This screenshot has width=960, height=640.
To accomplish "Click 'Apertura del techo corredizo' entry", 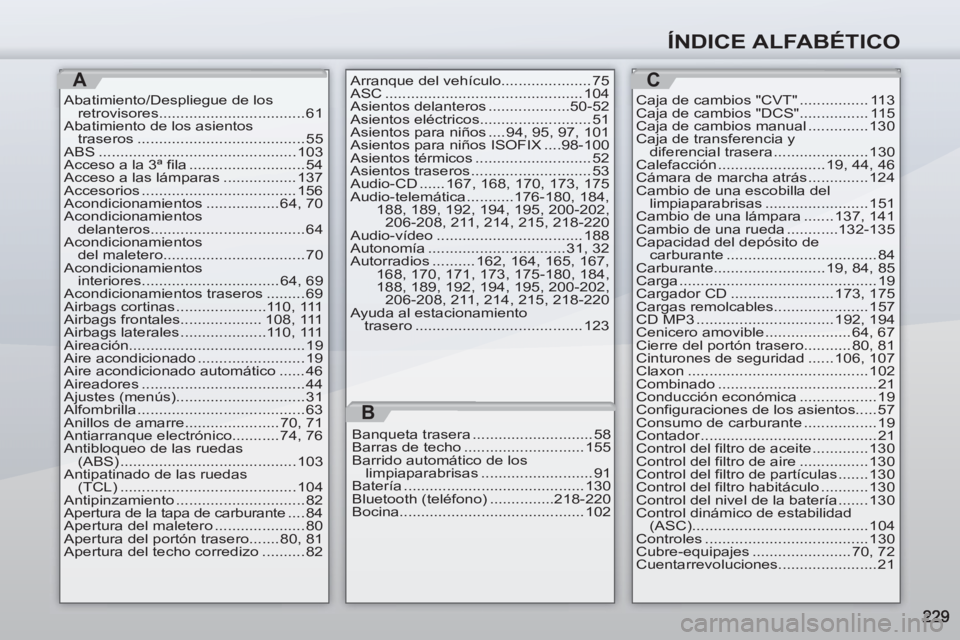I will pos(193,552).
